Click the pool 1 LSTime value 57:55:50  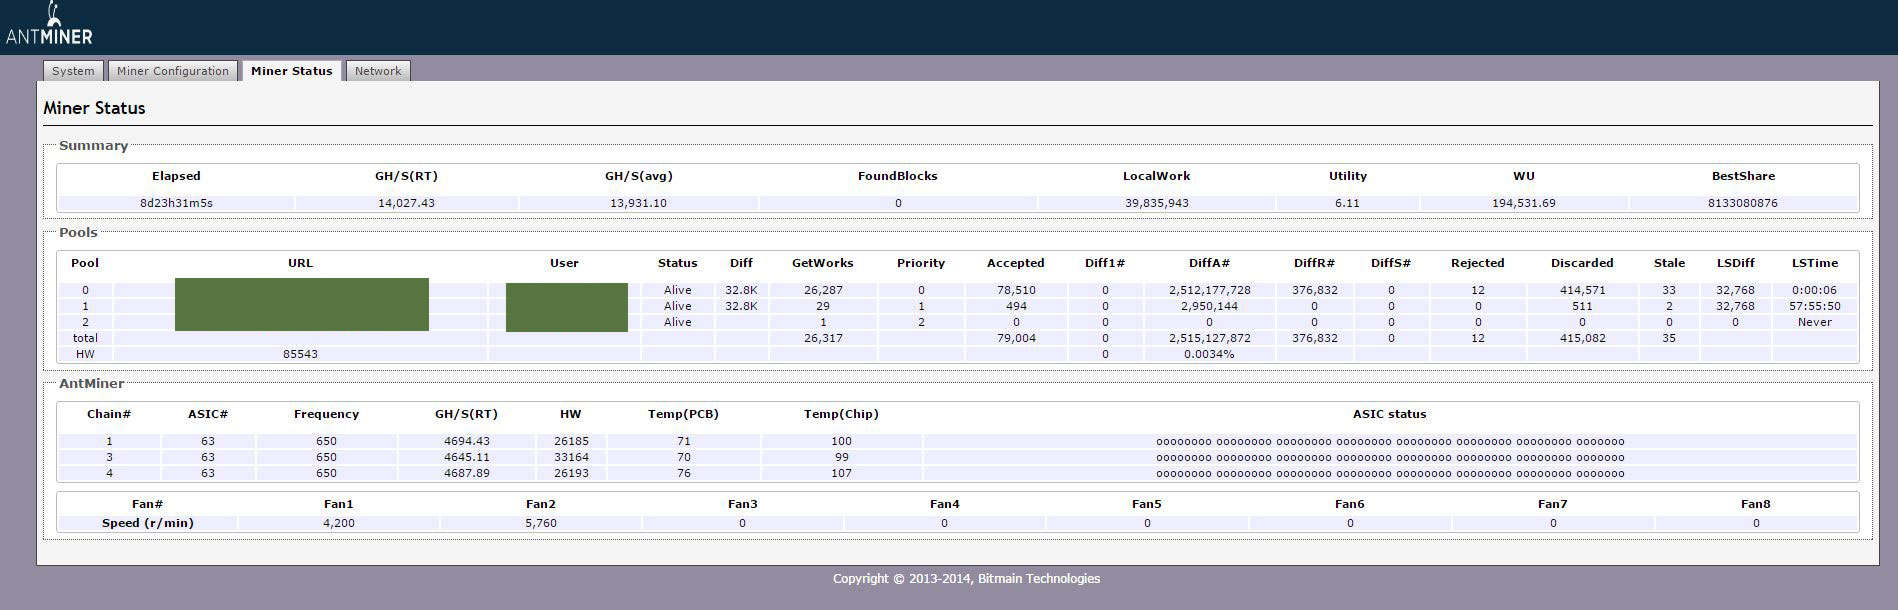[1814, 306]
